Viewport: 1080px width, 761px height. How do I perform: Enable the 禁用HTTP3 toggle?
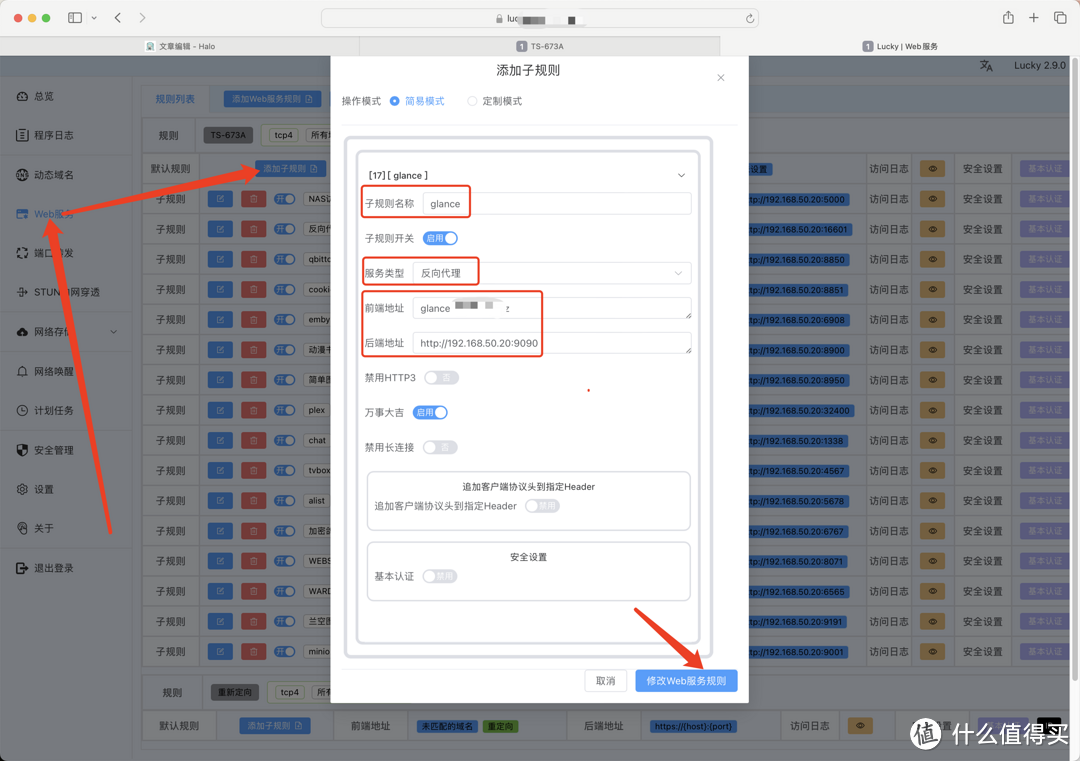click(x=439, y=377)
